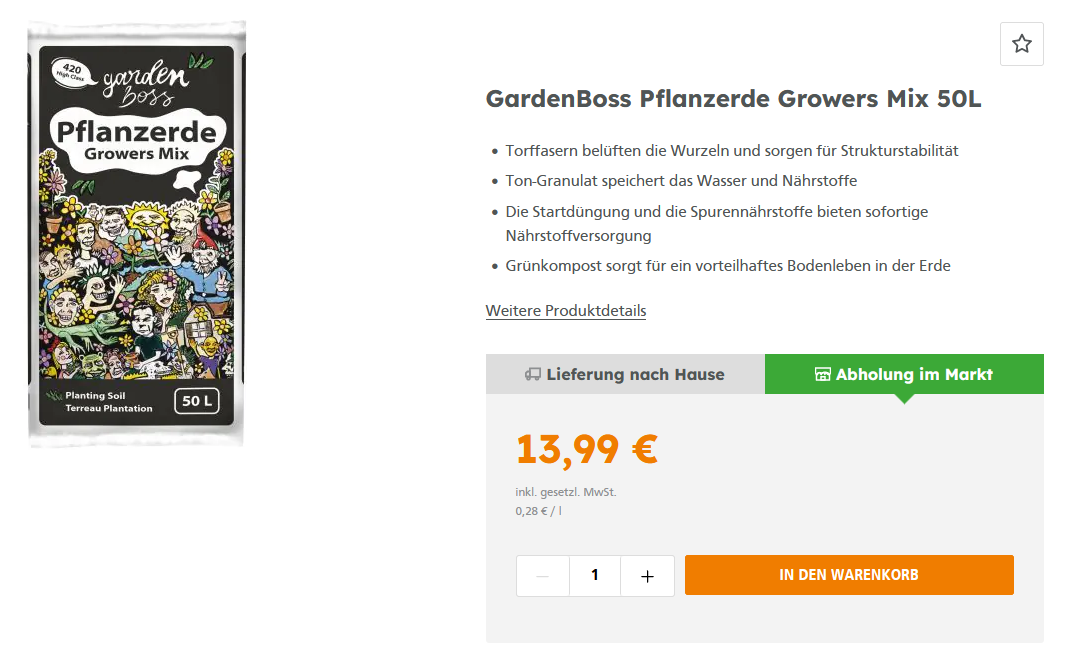
Task: Click the 13,99 € price
Action: [586, 449]
